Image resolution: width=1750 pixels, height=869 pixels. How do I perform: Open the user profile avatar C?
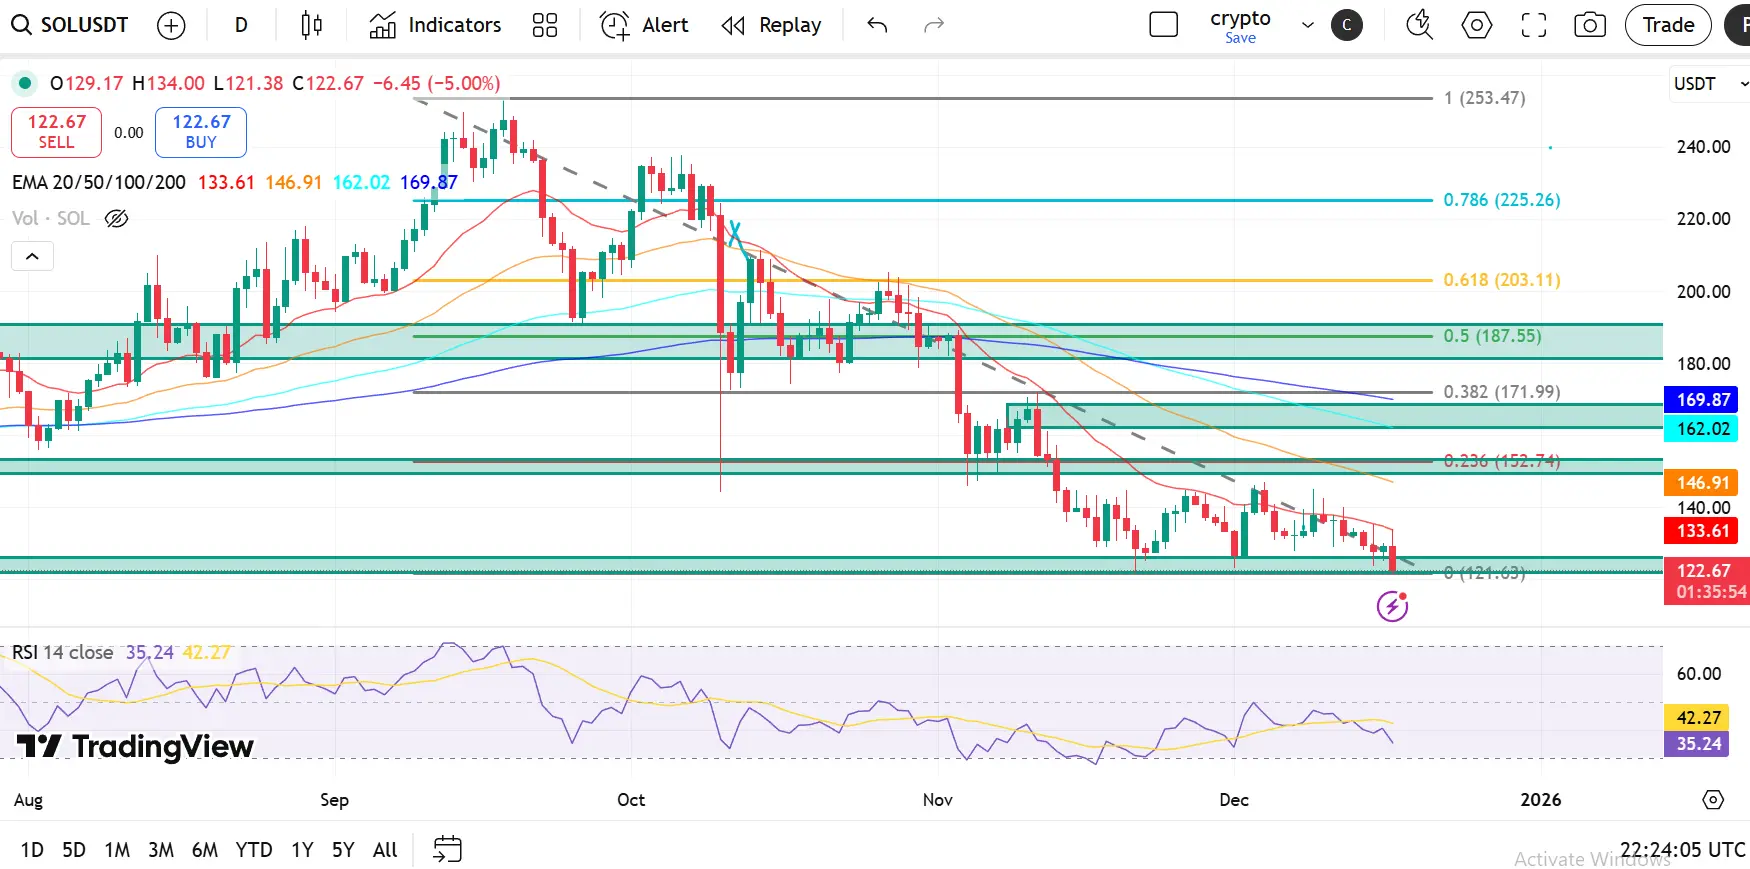pos(1347,25)
